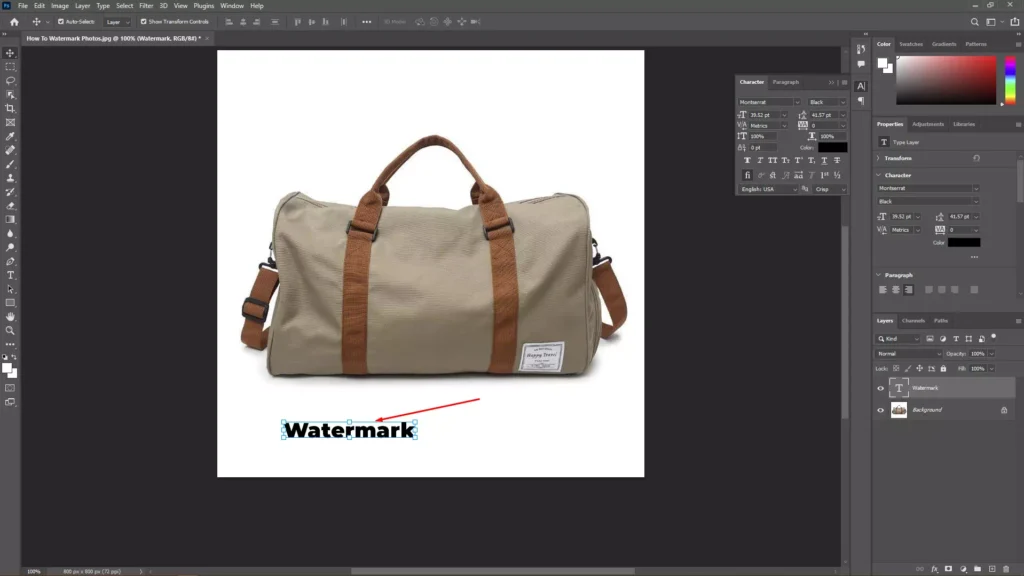The image size is (1024, 576).
Task: Select the Clone Stamp tool
Action: pos(10,178)
